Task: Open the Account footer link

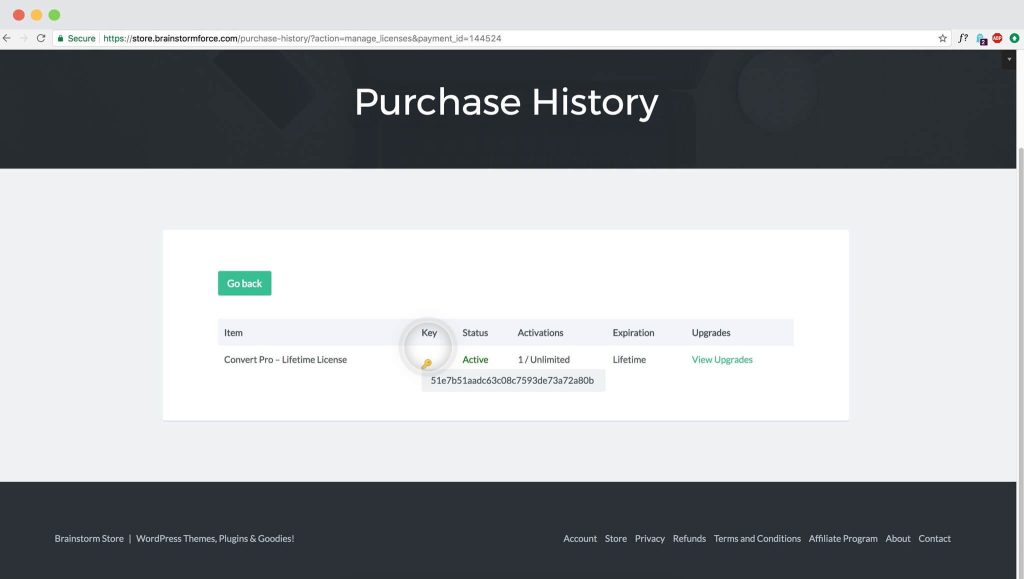Action: coord(580,539)
